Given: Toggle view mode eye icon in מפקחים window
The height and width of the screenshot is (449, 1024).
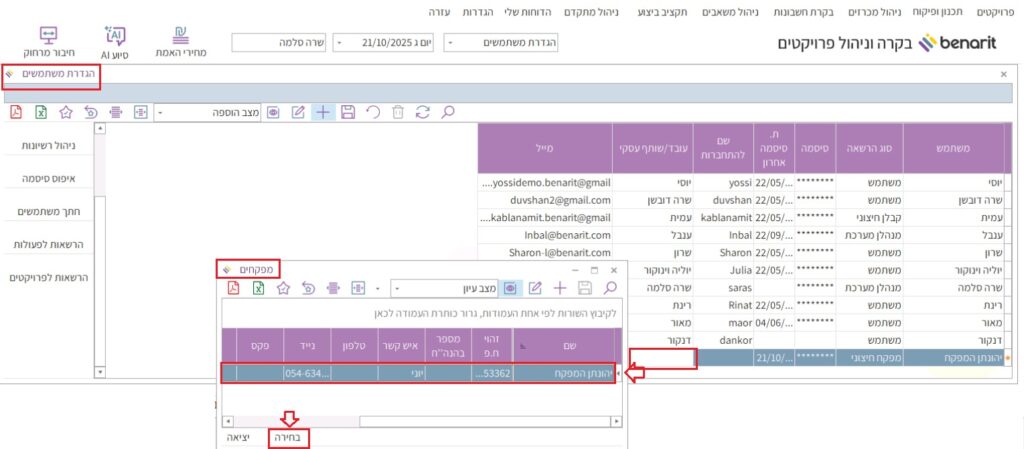Looking at the screenshot, I should point(510,288).
